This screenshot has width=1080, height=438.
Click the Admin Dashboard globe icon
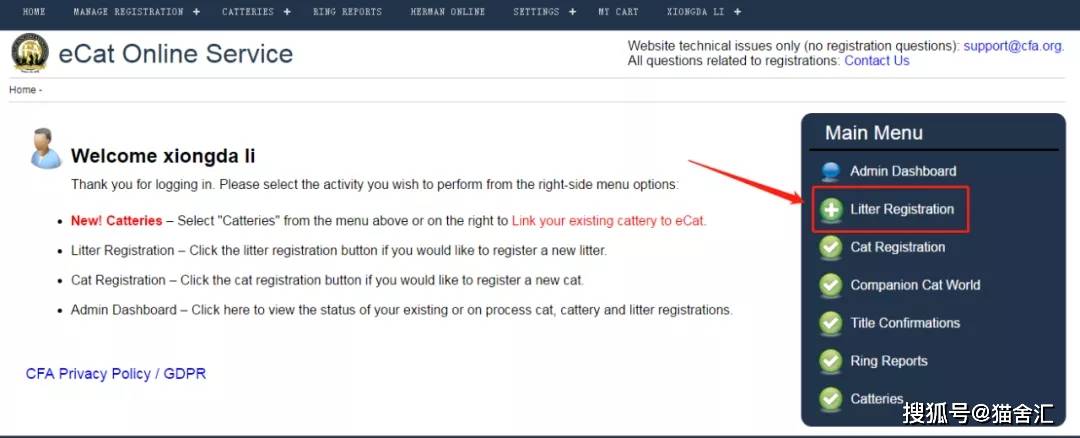click(831, 171)
